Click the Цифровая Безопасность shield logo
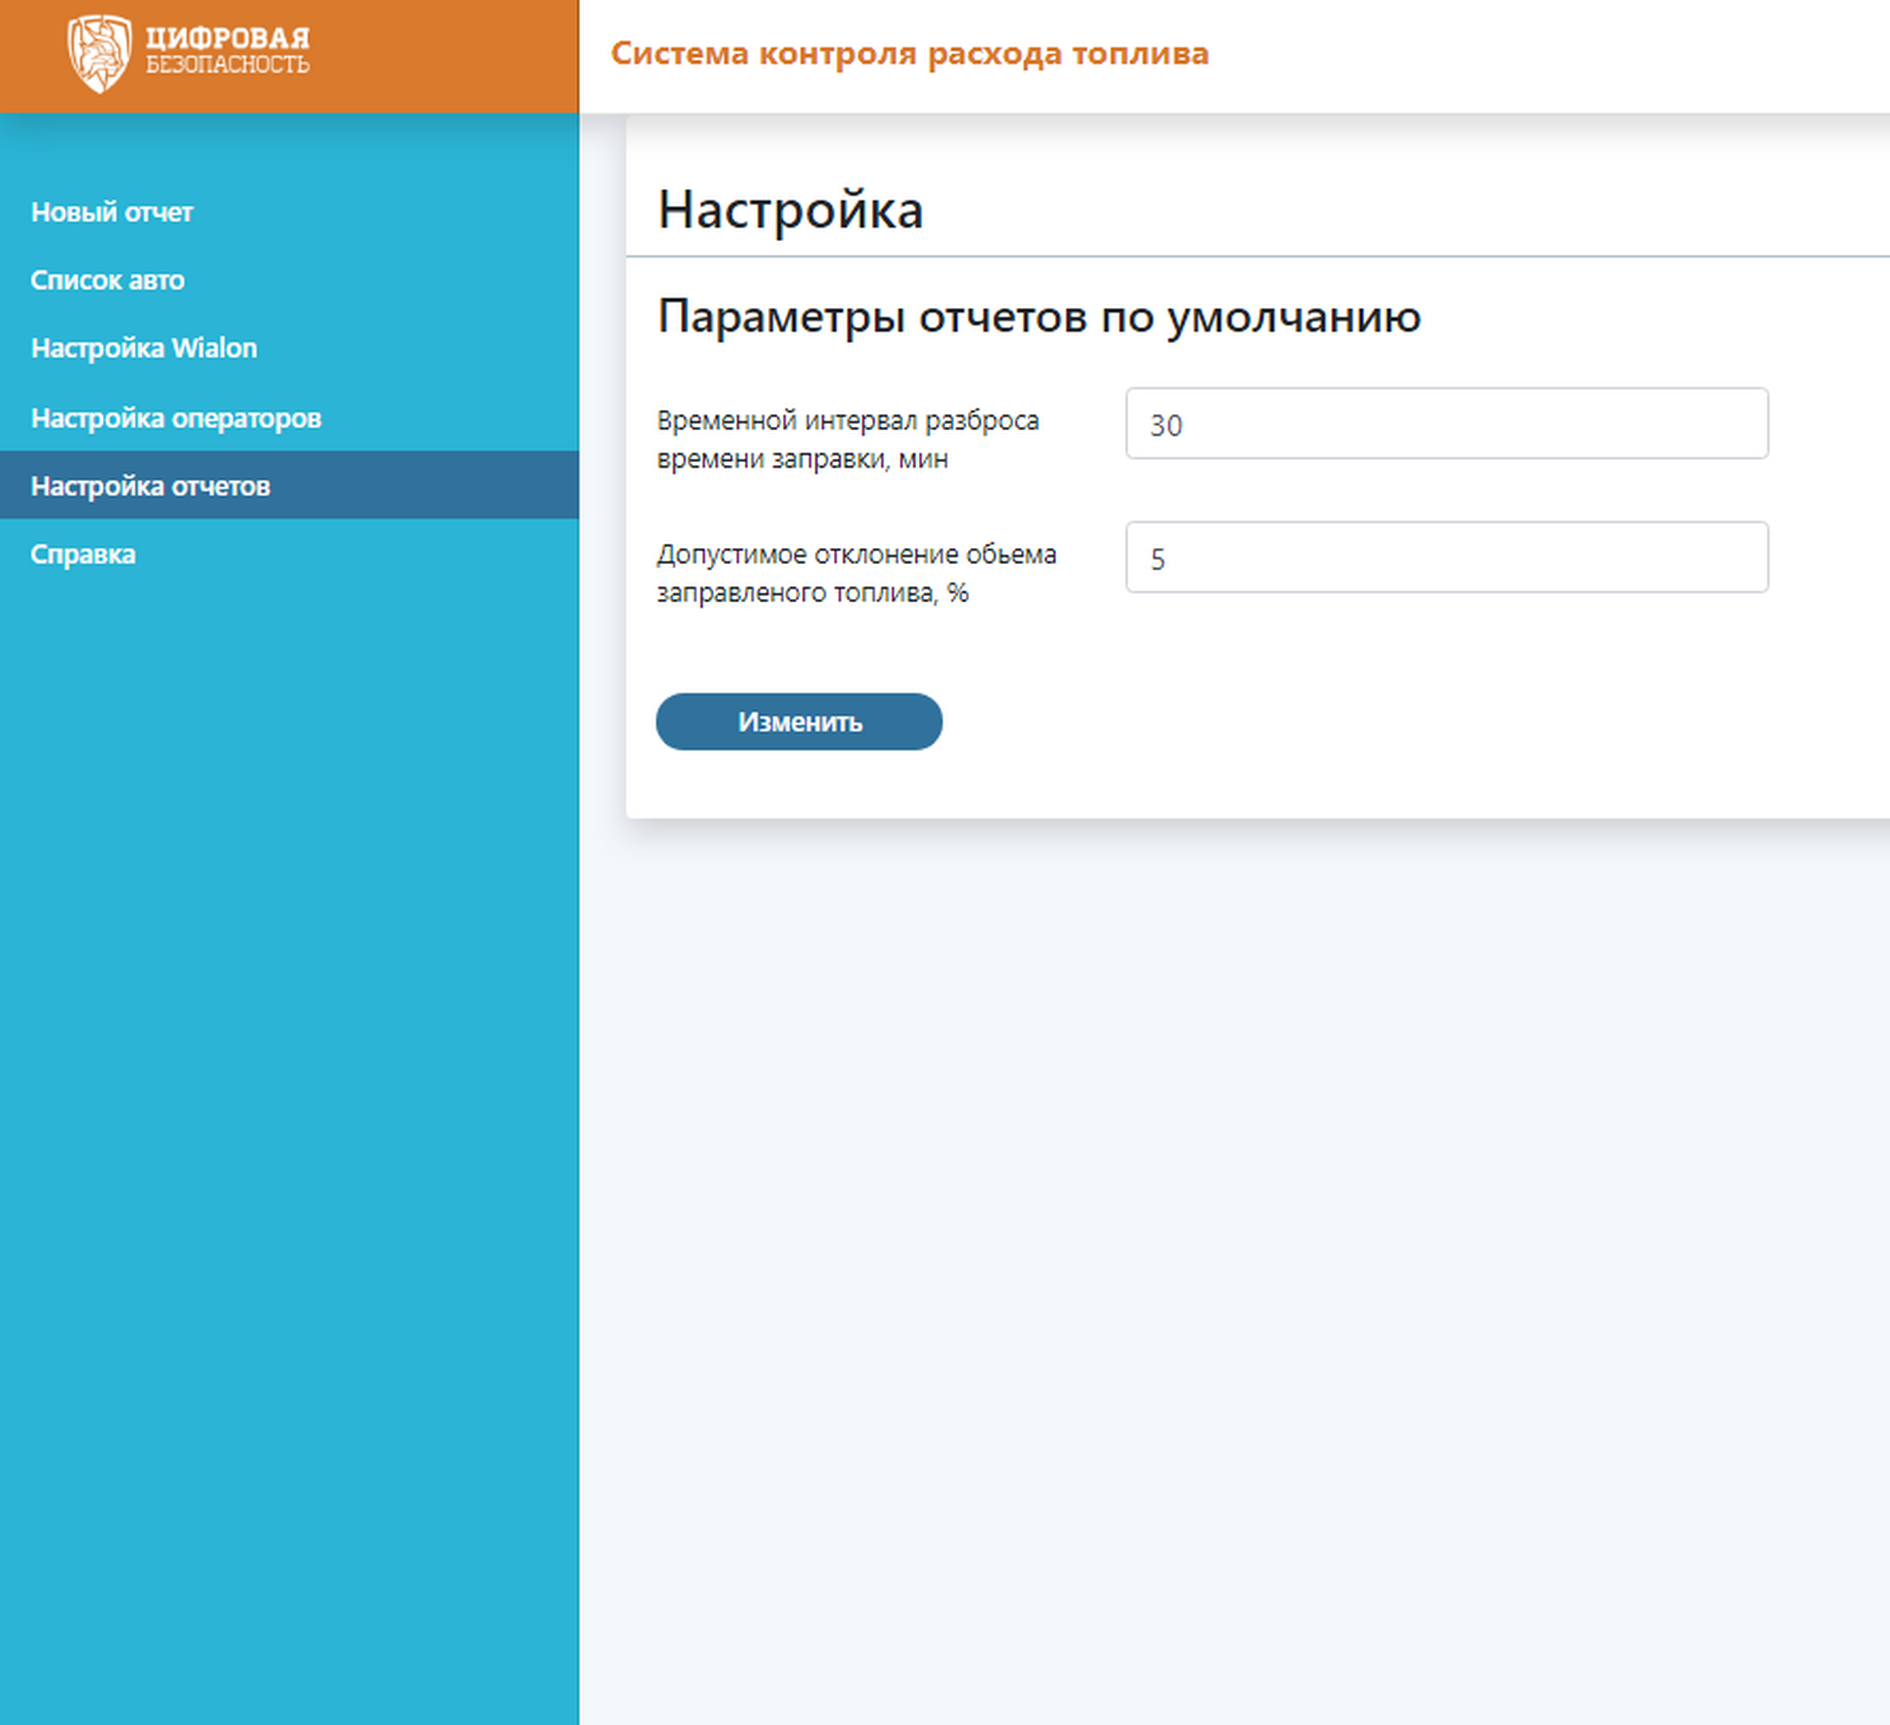The image size is (1890, 1725). pos(99,53)
